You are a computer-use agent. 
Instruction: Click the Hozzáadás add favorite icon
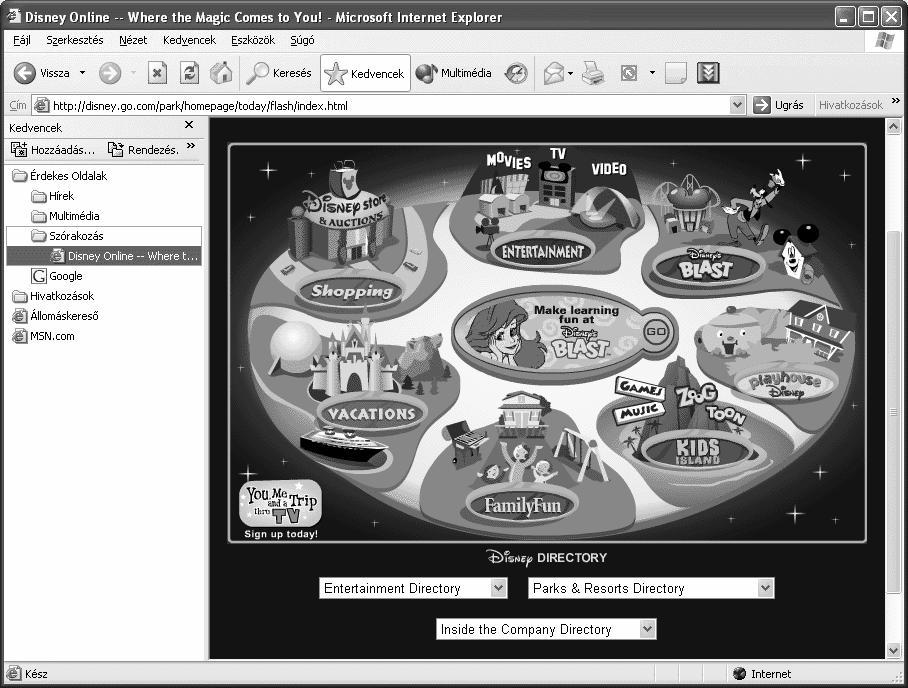coord(19,149)
